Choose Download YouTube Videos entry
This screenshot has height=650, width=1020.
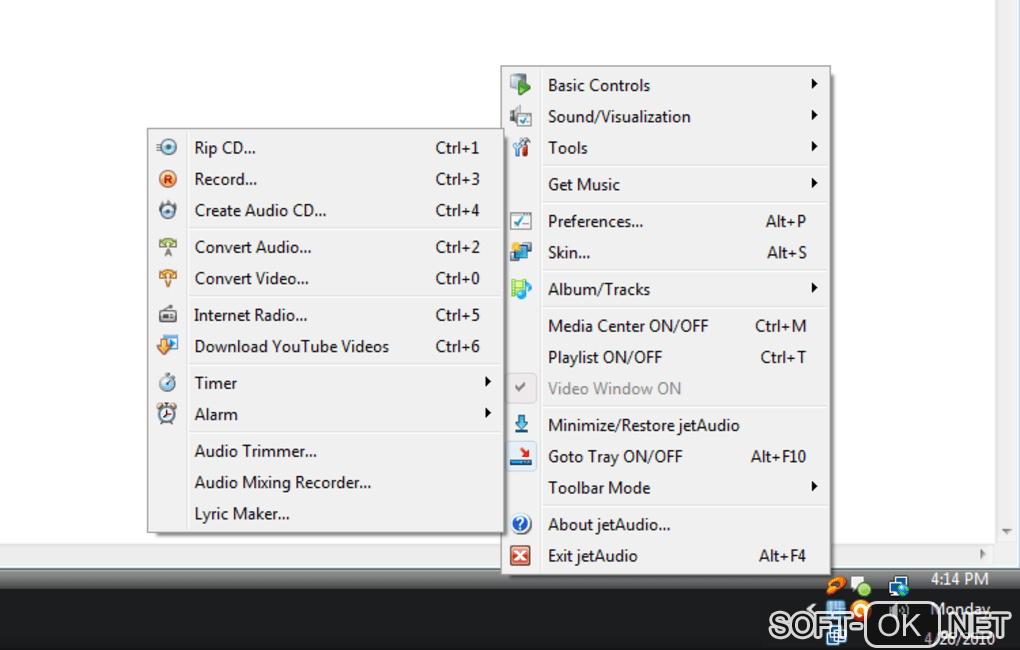[326, 346]
